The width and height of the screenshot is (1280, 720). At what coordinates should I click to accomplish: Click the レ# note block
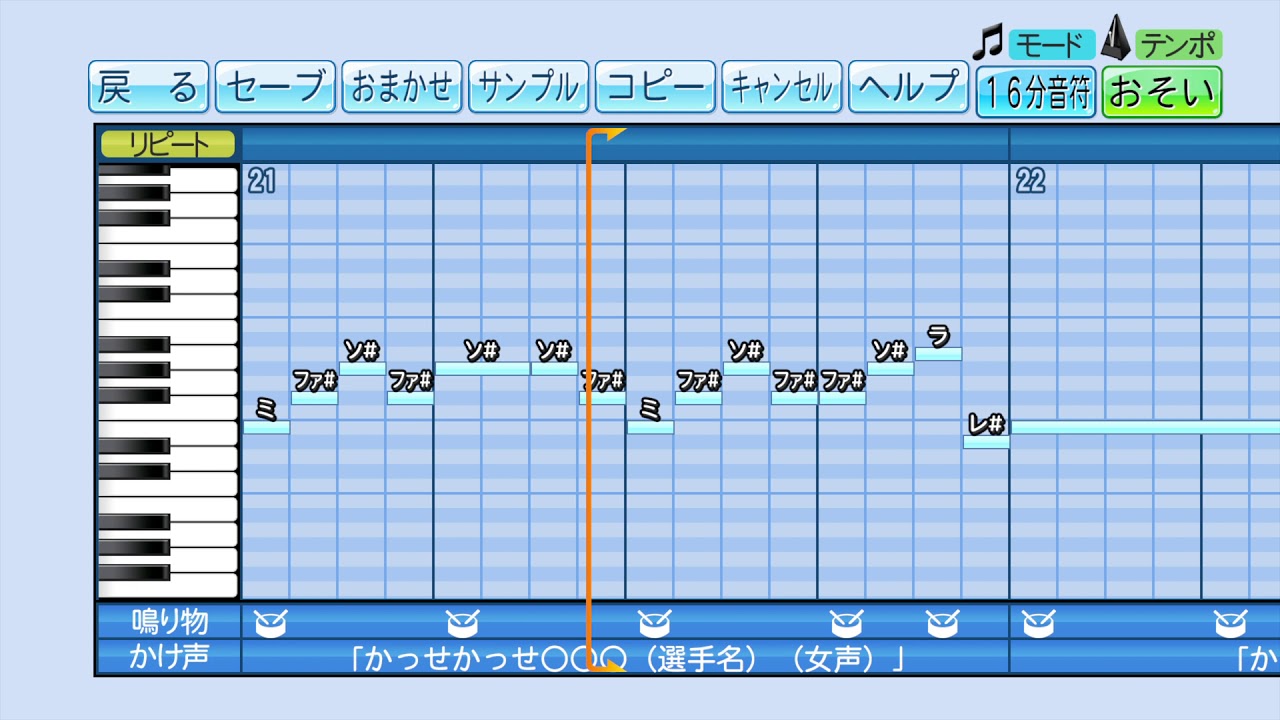(986, 442)
